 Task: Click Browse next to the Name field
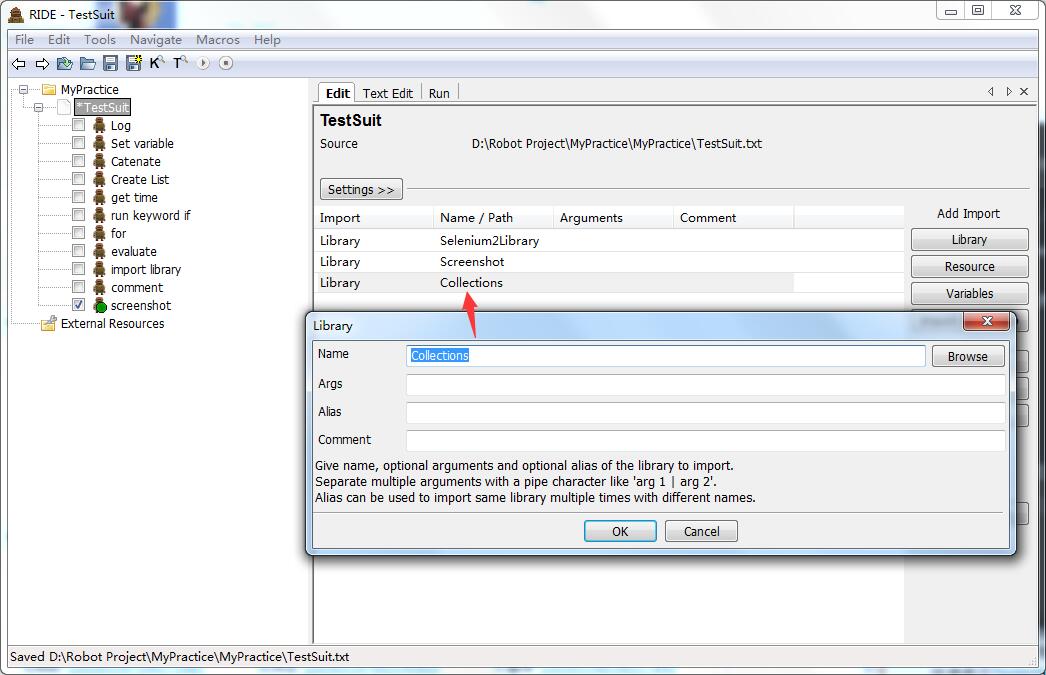967,356
